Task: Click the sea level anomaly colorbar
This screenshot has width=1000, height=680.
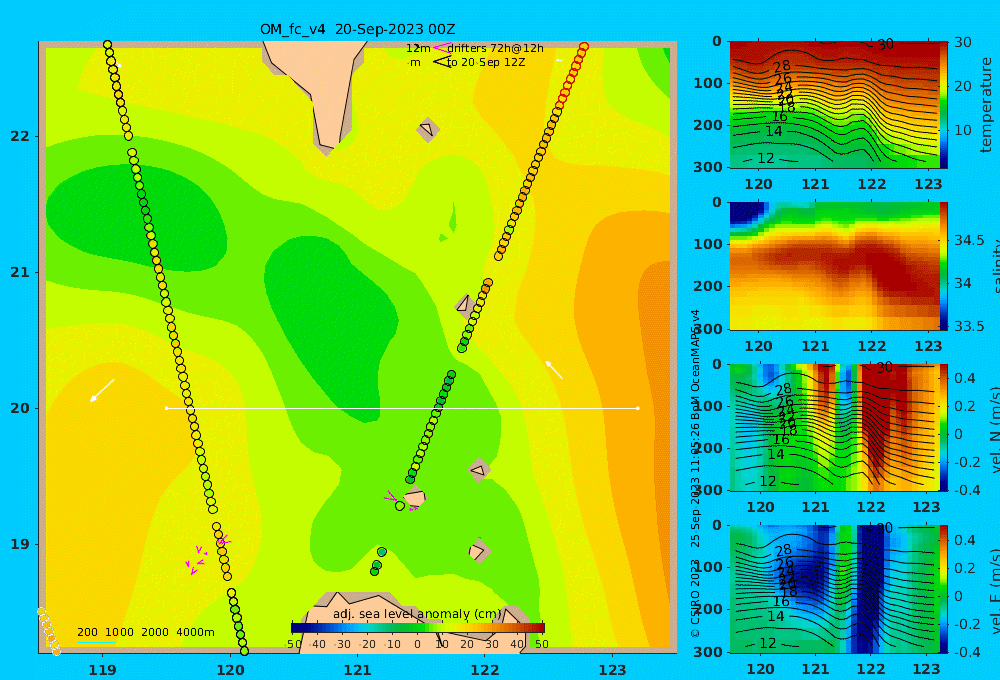Action: point(417,628)
